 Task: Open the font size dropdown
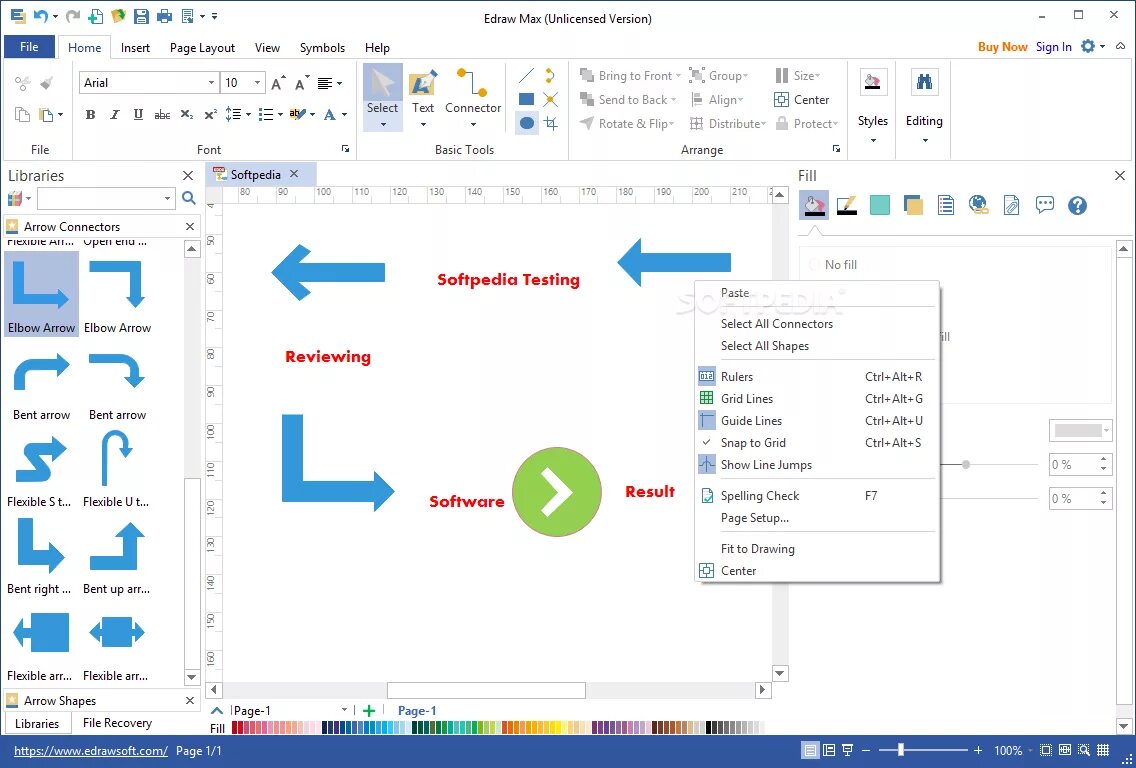tap(256, 83)
